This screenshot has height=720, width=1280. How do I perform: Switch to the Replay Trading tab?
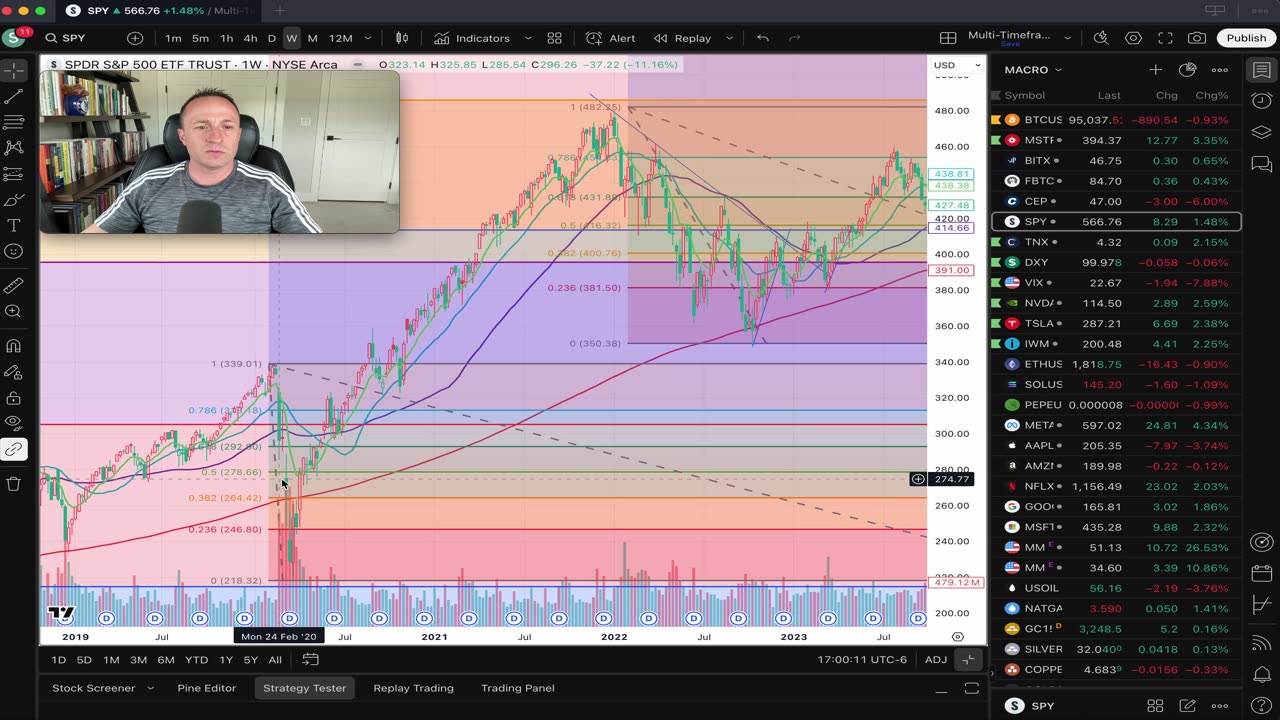point(413,688)
